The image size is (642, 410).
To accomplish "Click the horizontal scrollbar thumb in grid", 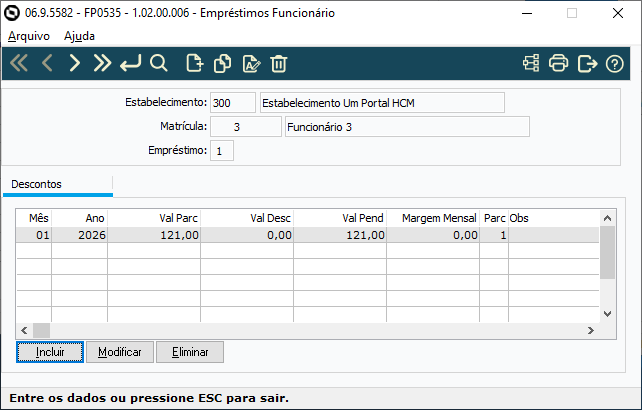I will click(x=41, y=331).
